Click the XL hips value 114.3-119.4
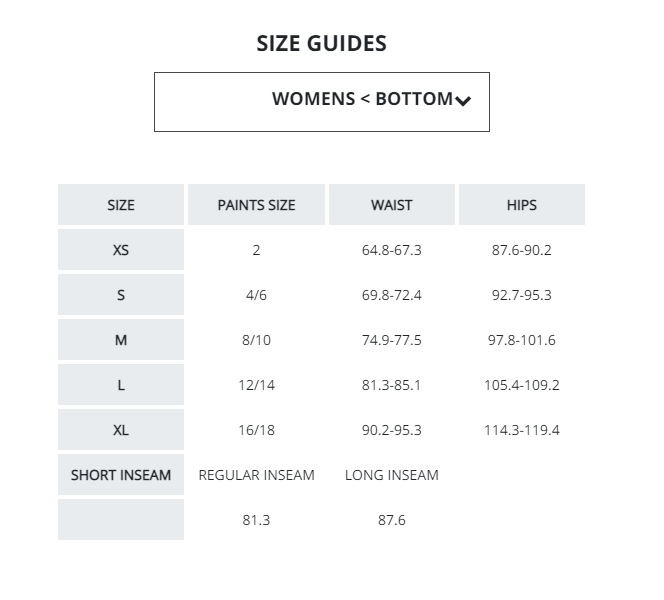This screenshot has width=664, height=600. pos(523,430)
